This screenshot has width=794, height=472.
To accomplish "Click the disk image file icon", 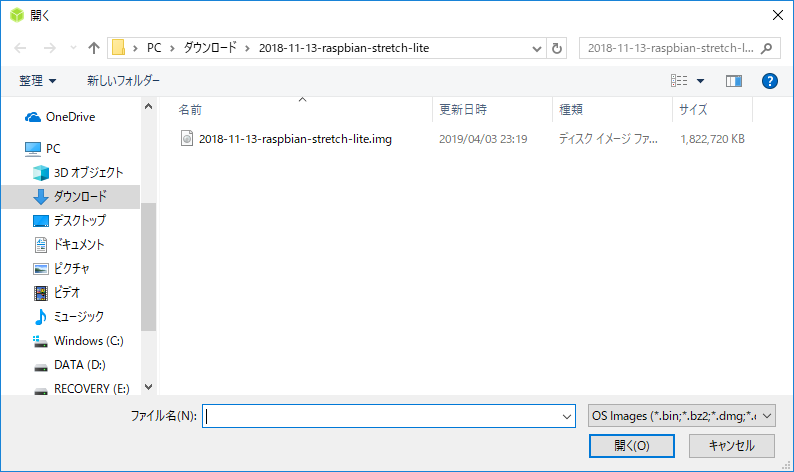I will click(x=187, y=138).
